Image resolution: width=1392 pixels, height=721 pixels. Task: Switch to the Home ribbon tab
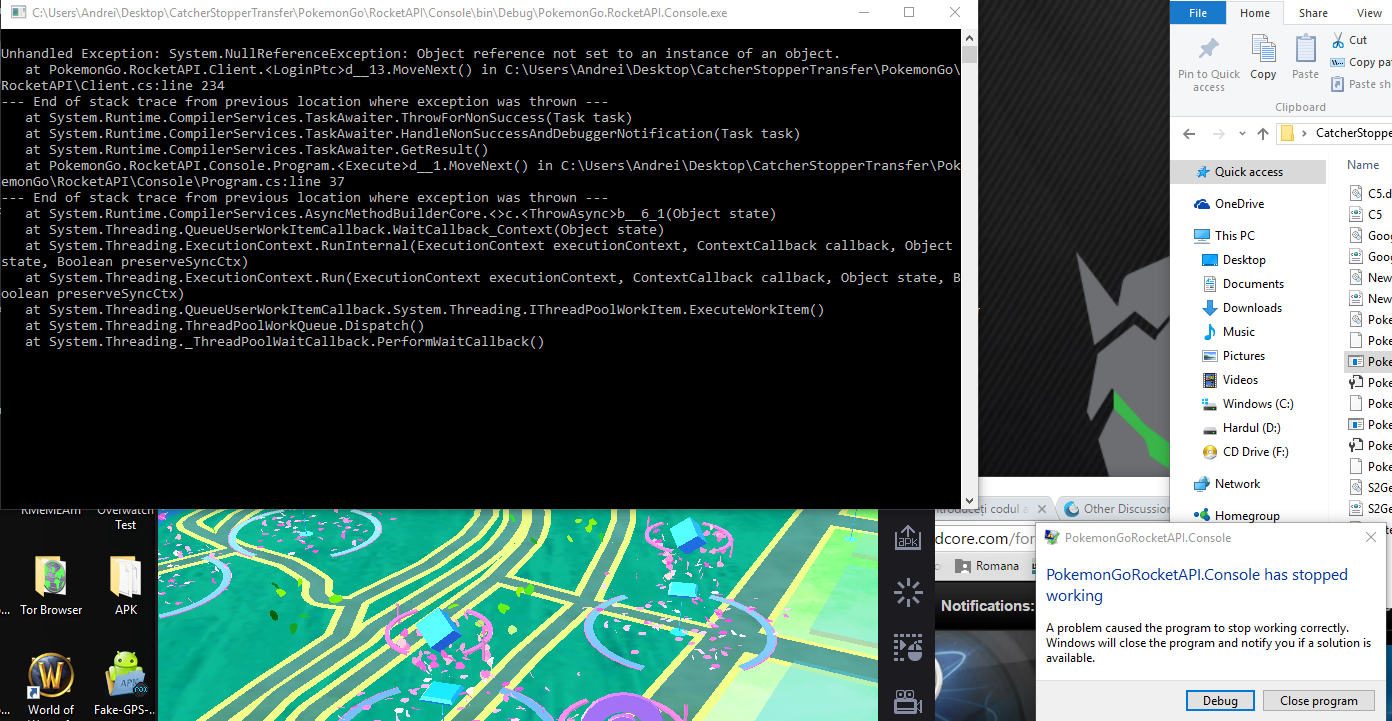coord(1254,13)
